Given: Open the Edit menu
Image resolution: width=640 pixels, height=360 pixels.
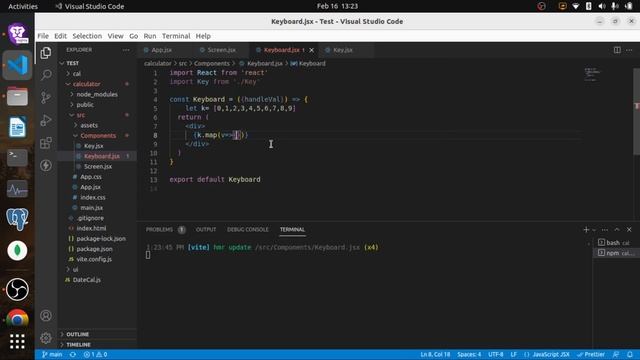Looking at the screenshot, I should [60, 36].
